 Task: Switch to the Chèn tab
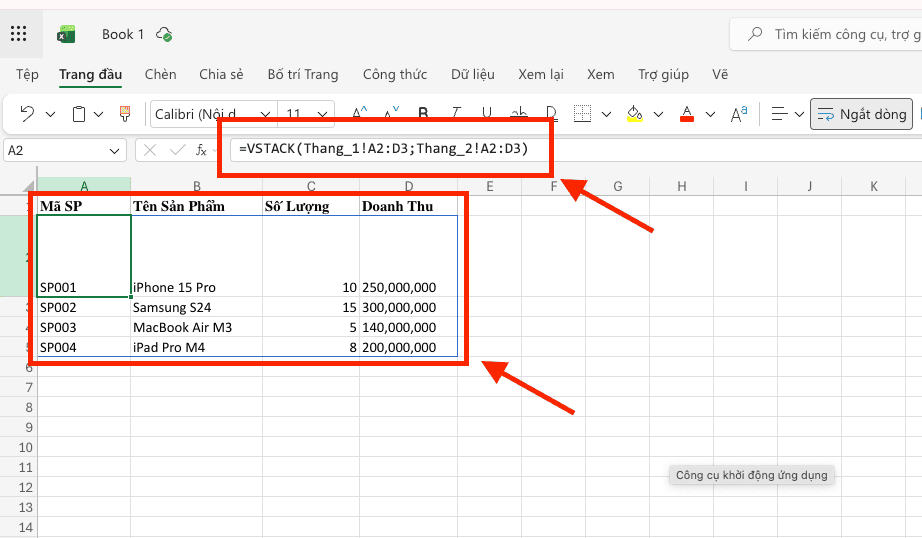coord(161,74)
